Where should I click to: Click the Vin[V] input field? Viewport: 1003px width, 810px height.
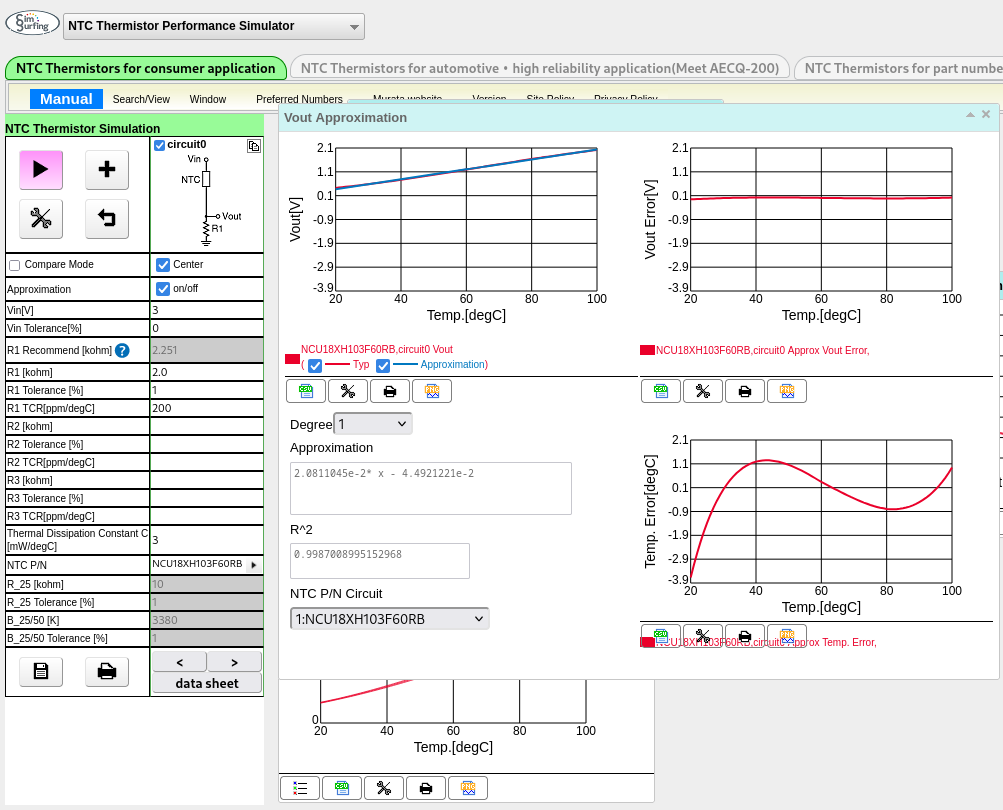207,310
